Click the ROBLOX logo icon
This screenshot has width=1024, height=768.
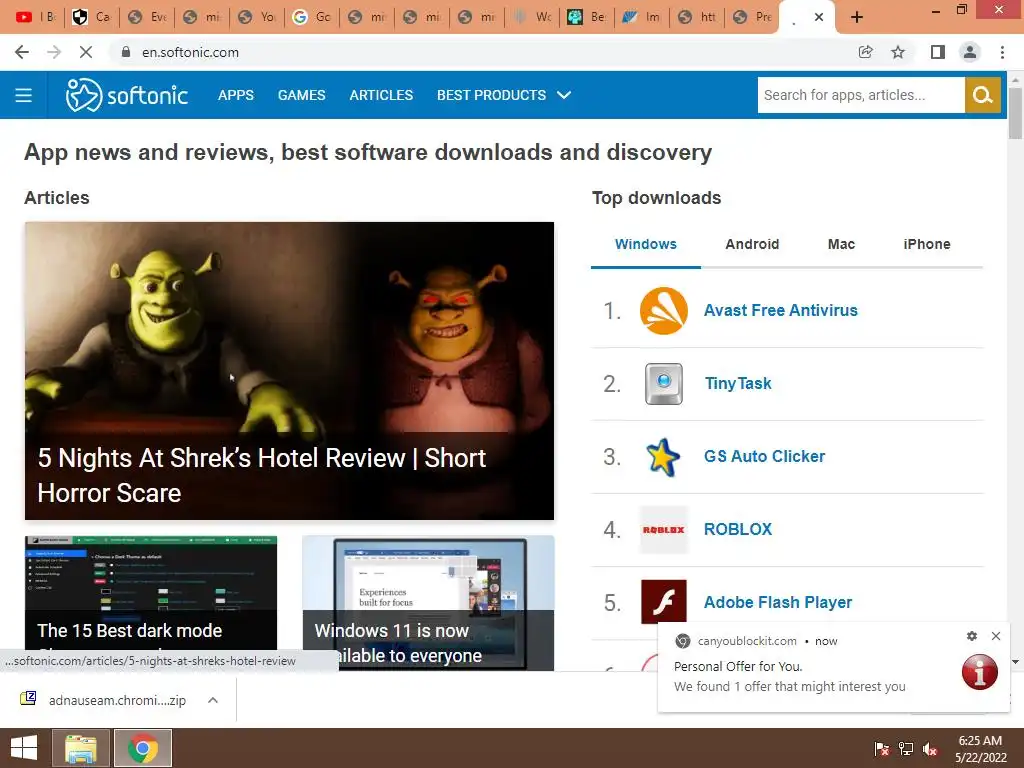pyautogui.click(x=664, y=530)
